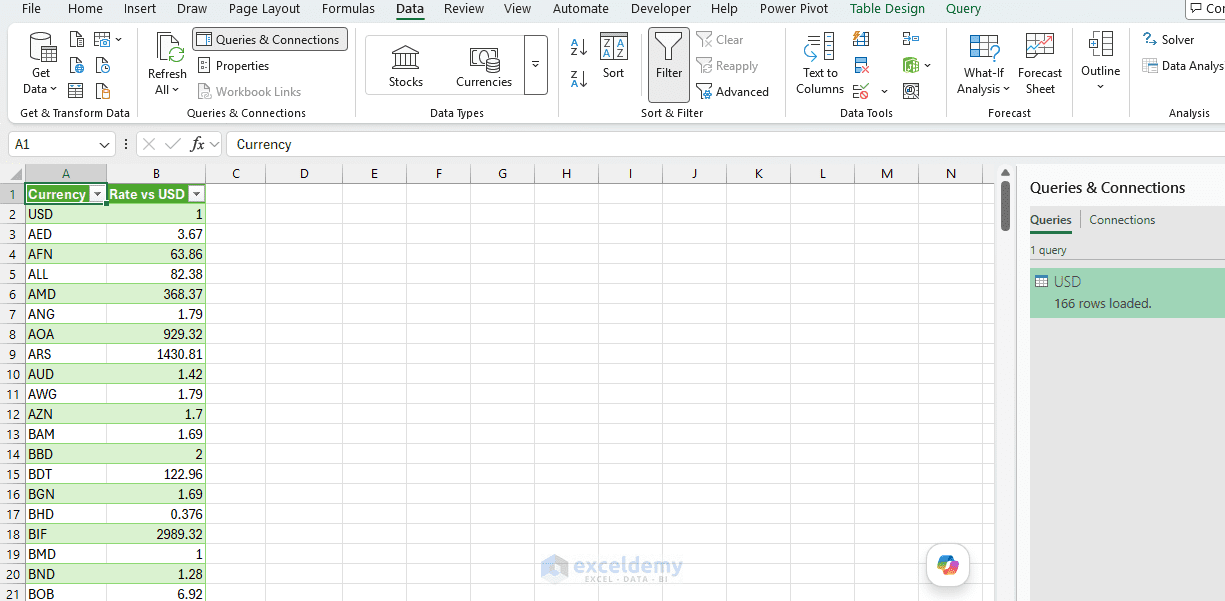Select the Queries tab in pane
The height and width of the screenshot is (601, 1225).
click(1051, 220)
